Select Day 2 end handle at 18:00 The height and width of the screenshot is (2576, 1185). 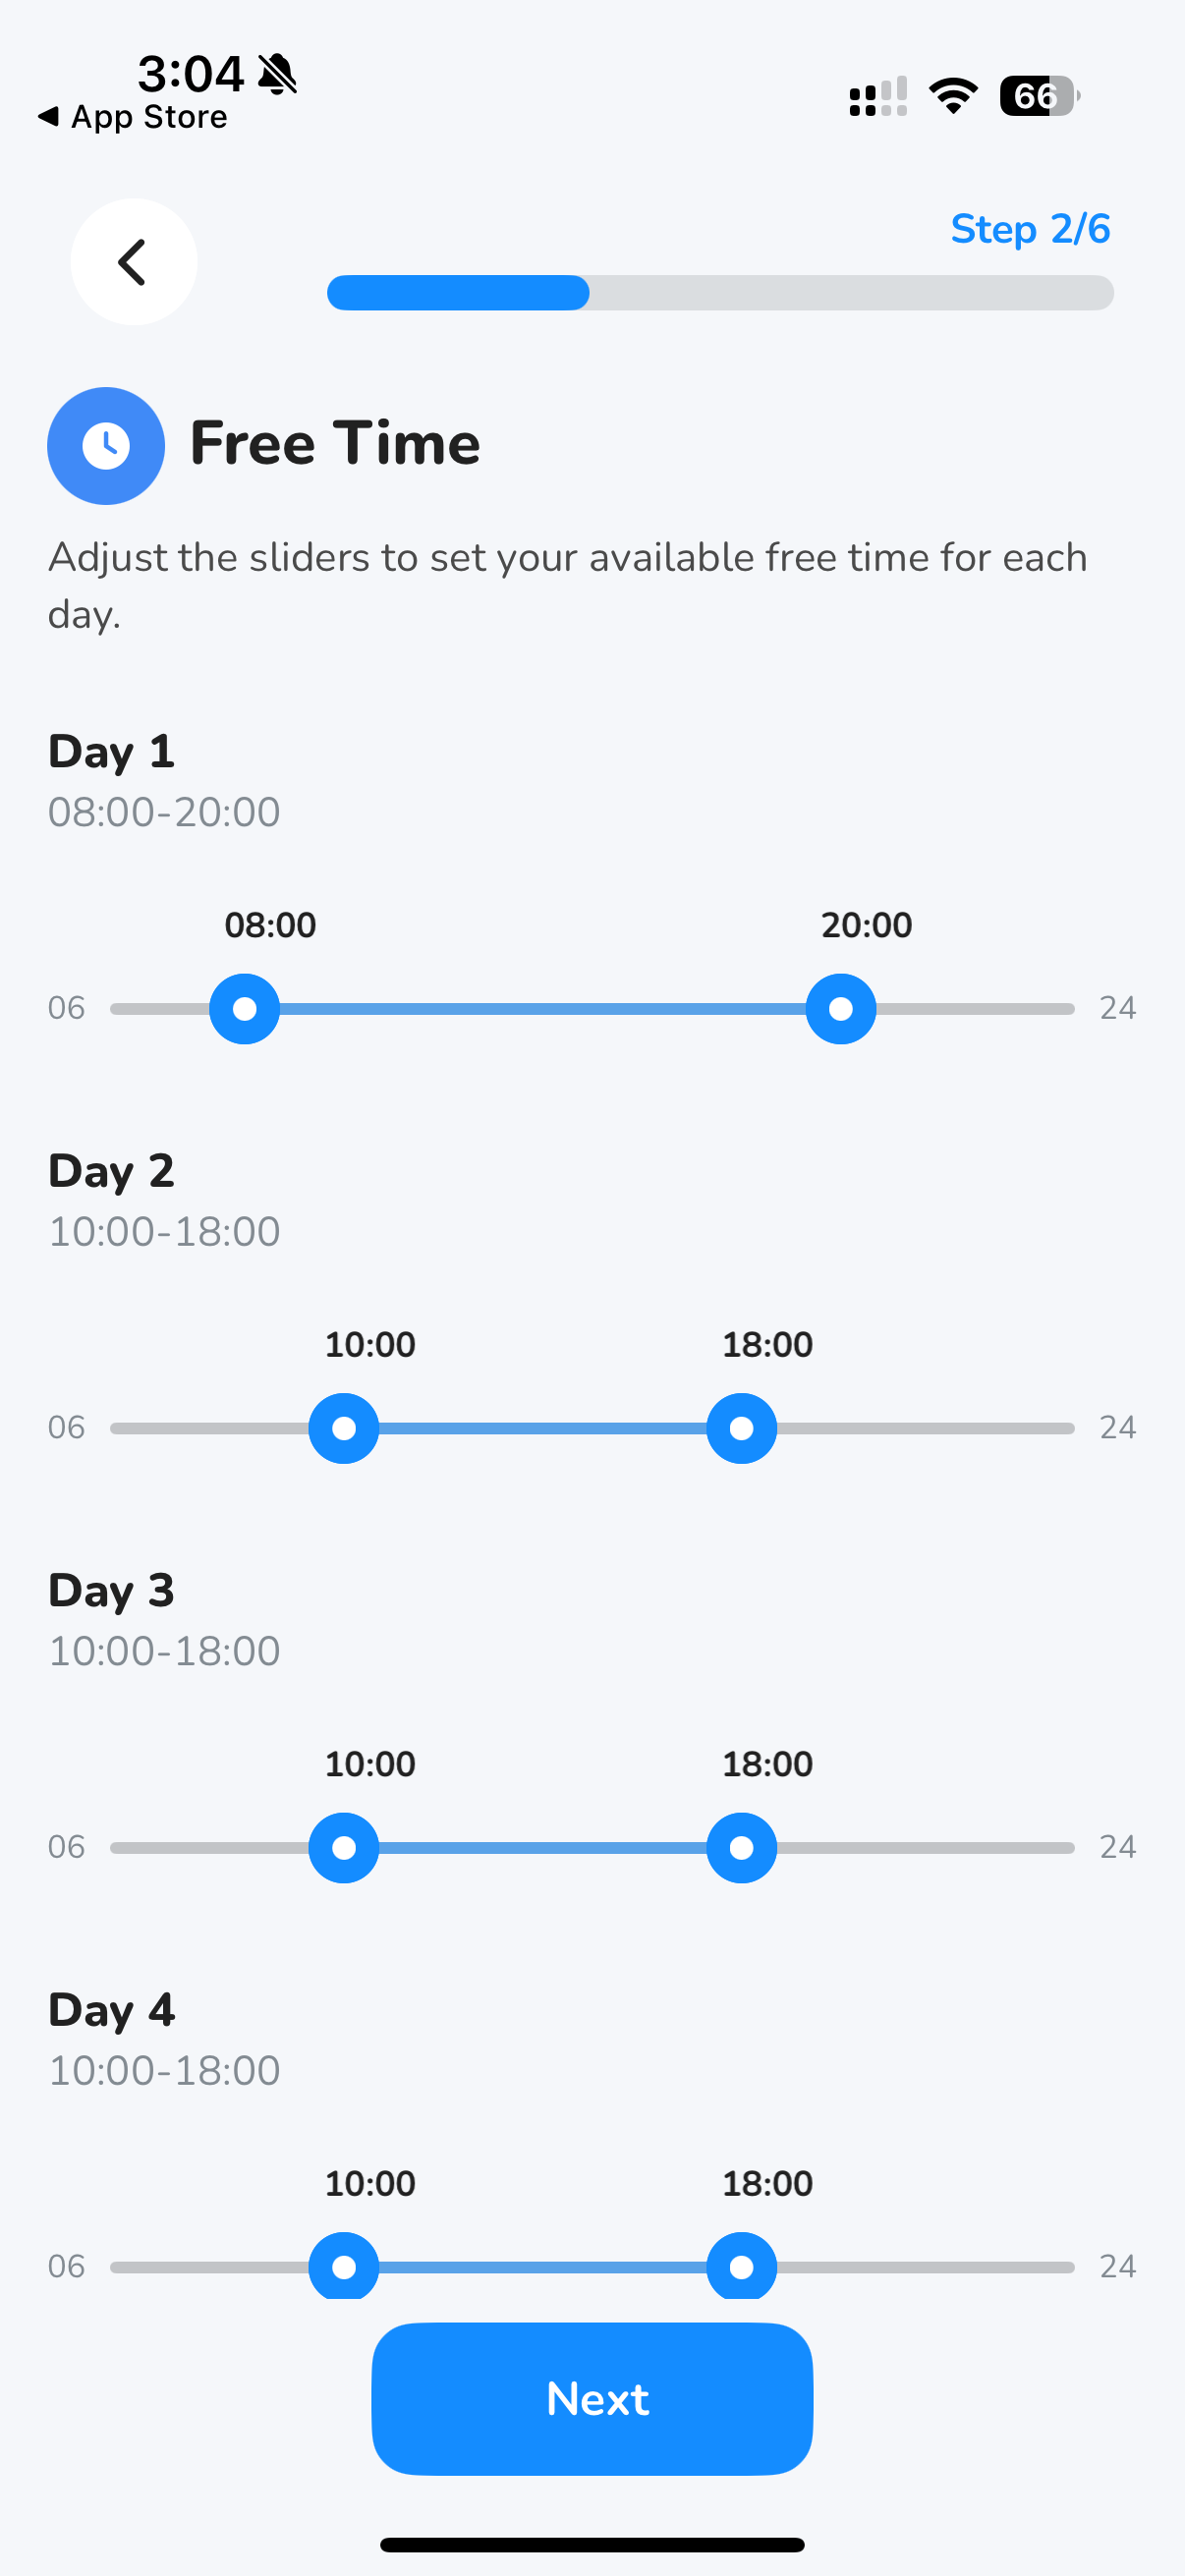pos(741,1428)
